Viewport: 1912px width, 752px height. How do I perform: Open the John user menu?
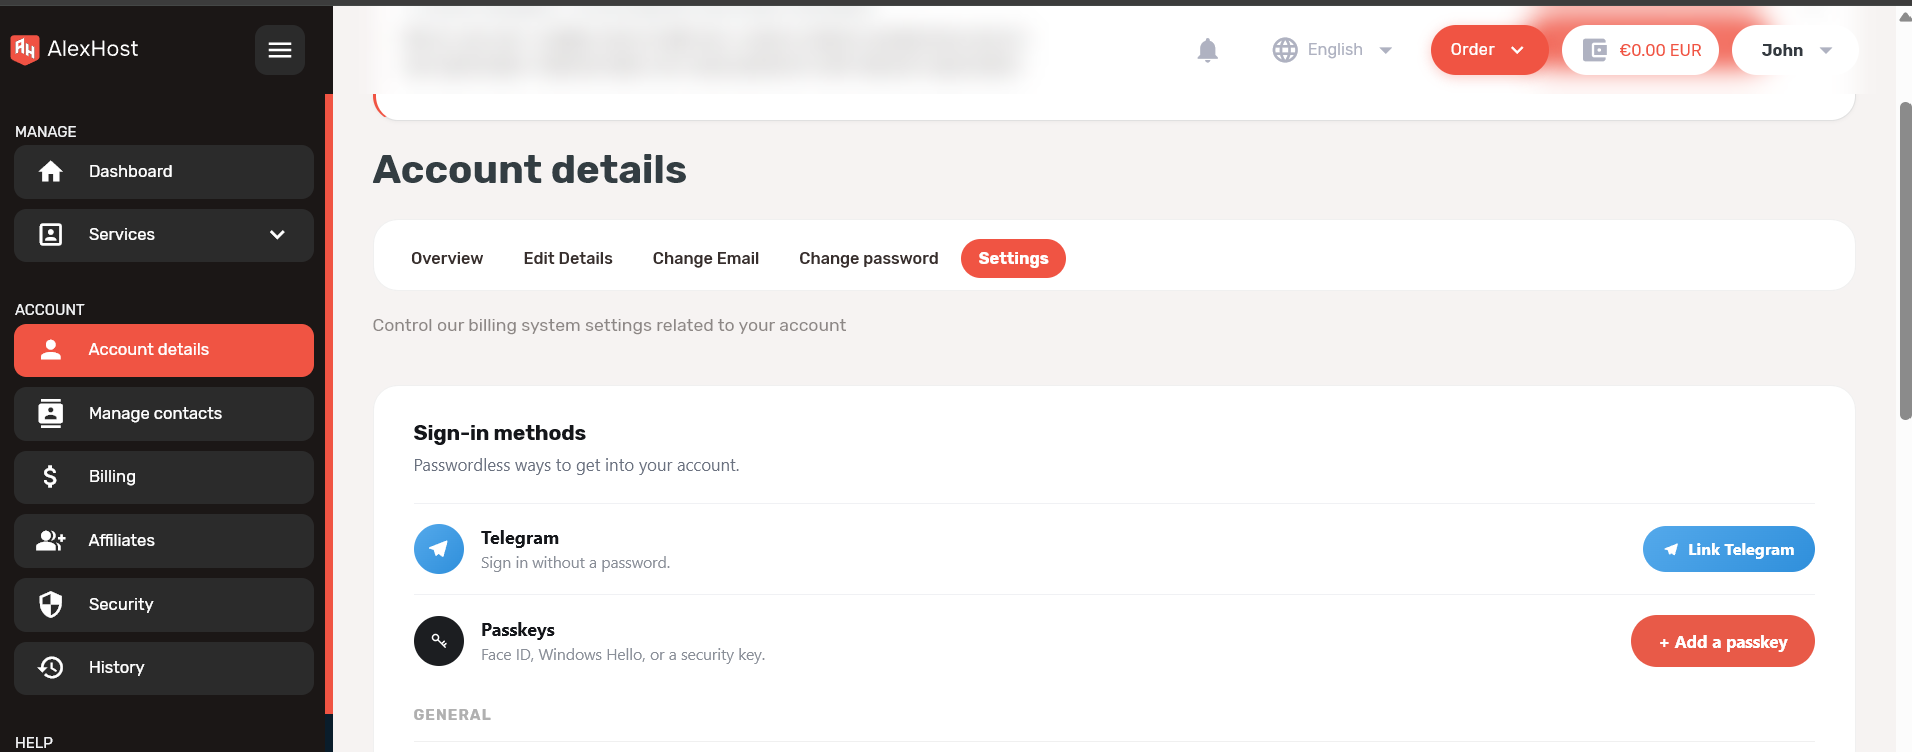(1796, 50)
